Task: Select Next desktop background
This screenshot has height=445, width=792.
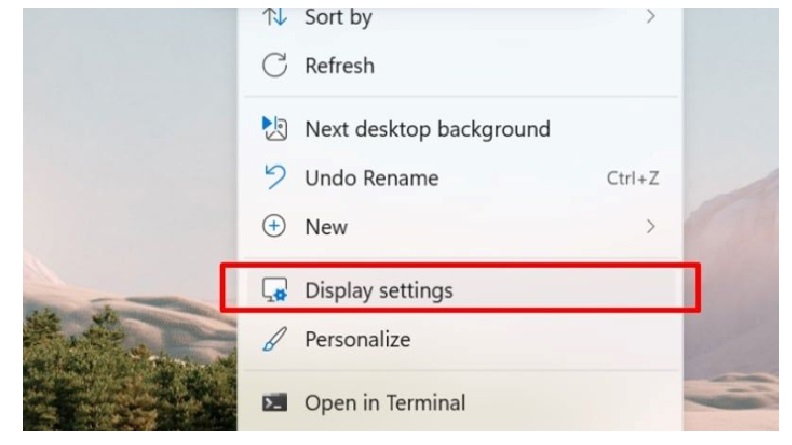Action: pyautogui.click(x=427, y=129)
